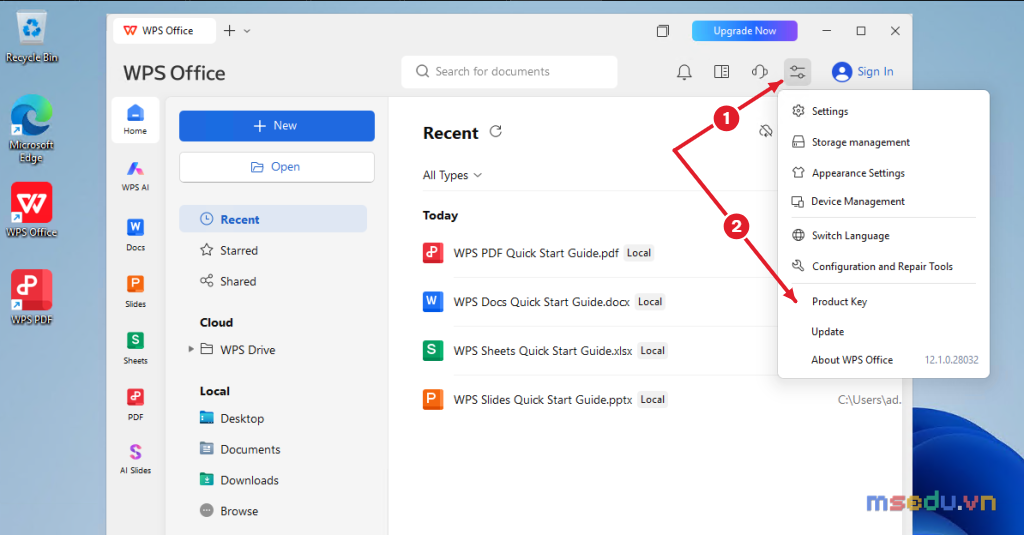Open the Documents local folder
Image resolution: width=1024 pixels, height=535 pixels.
pyautogui.click(x=240, y=449)
